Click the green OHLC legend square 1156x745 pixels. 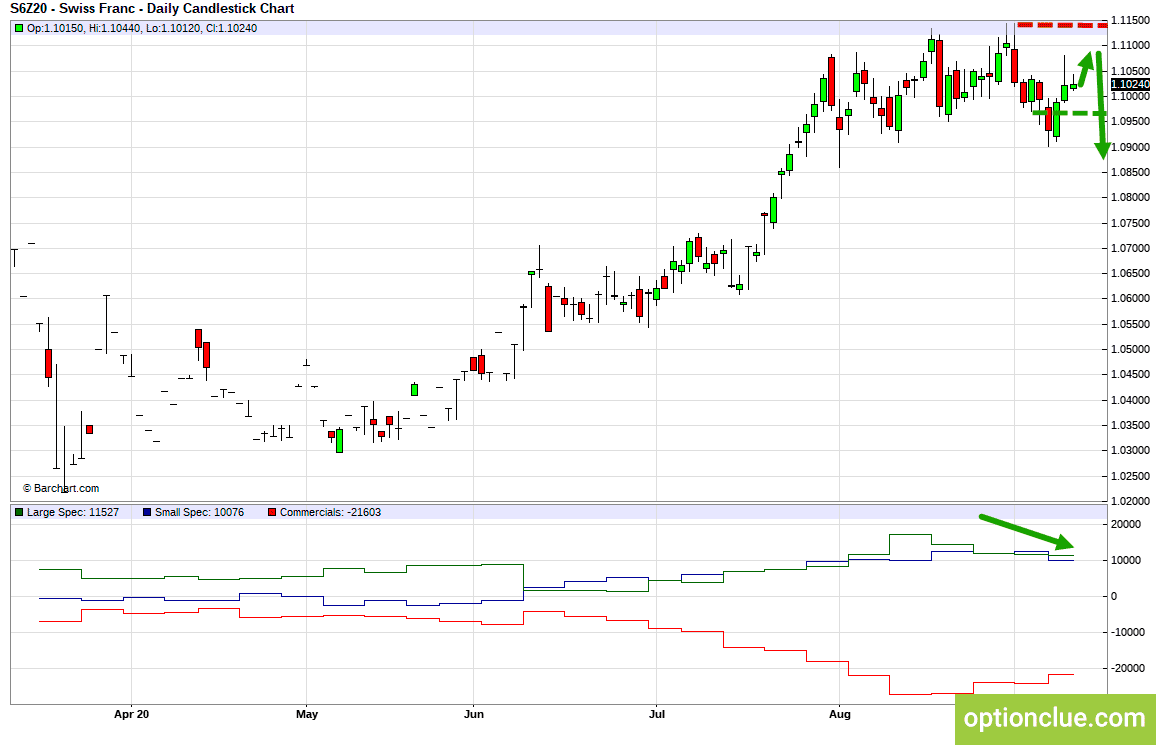click(x=19, y=28)
